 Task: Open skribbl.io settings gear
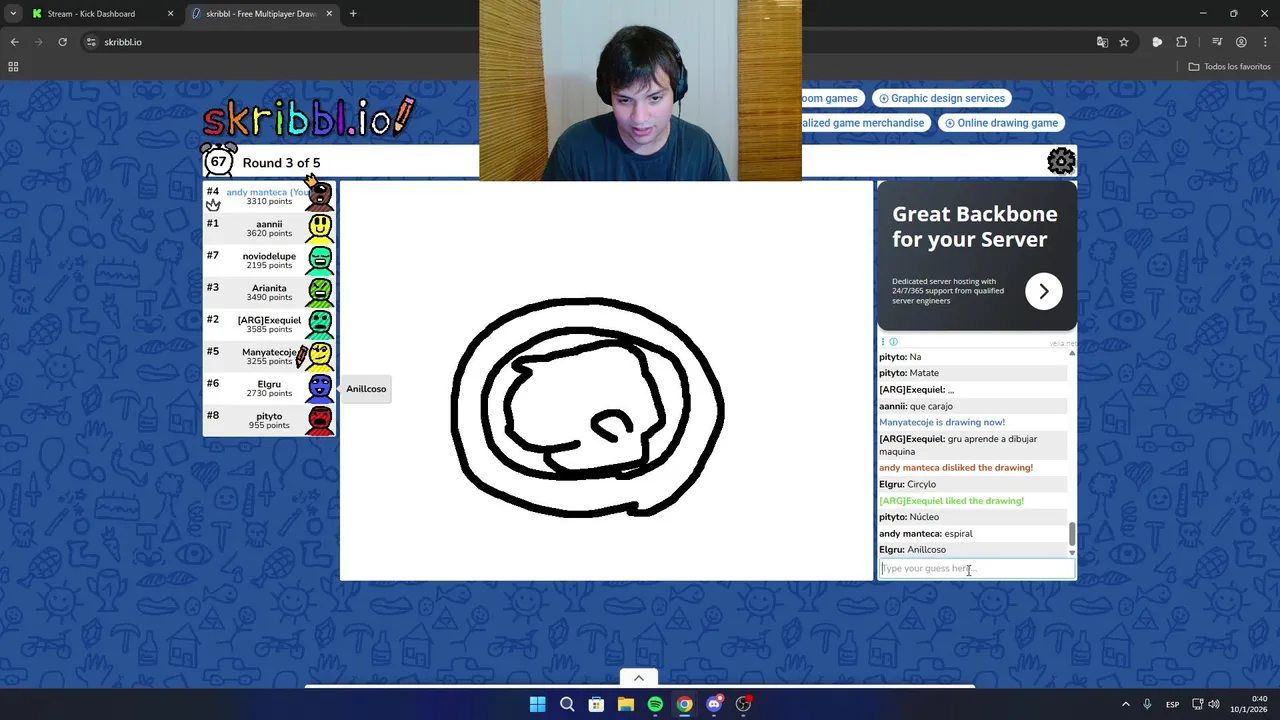(x=1061, y=161)
